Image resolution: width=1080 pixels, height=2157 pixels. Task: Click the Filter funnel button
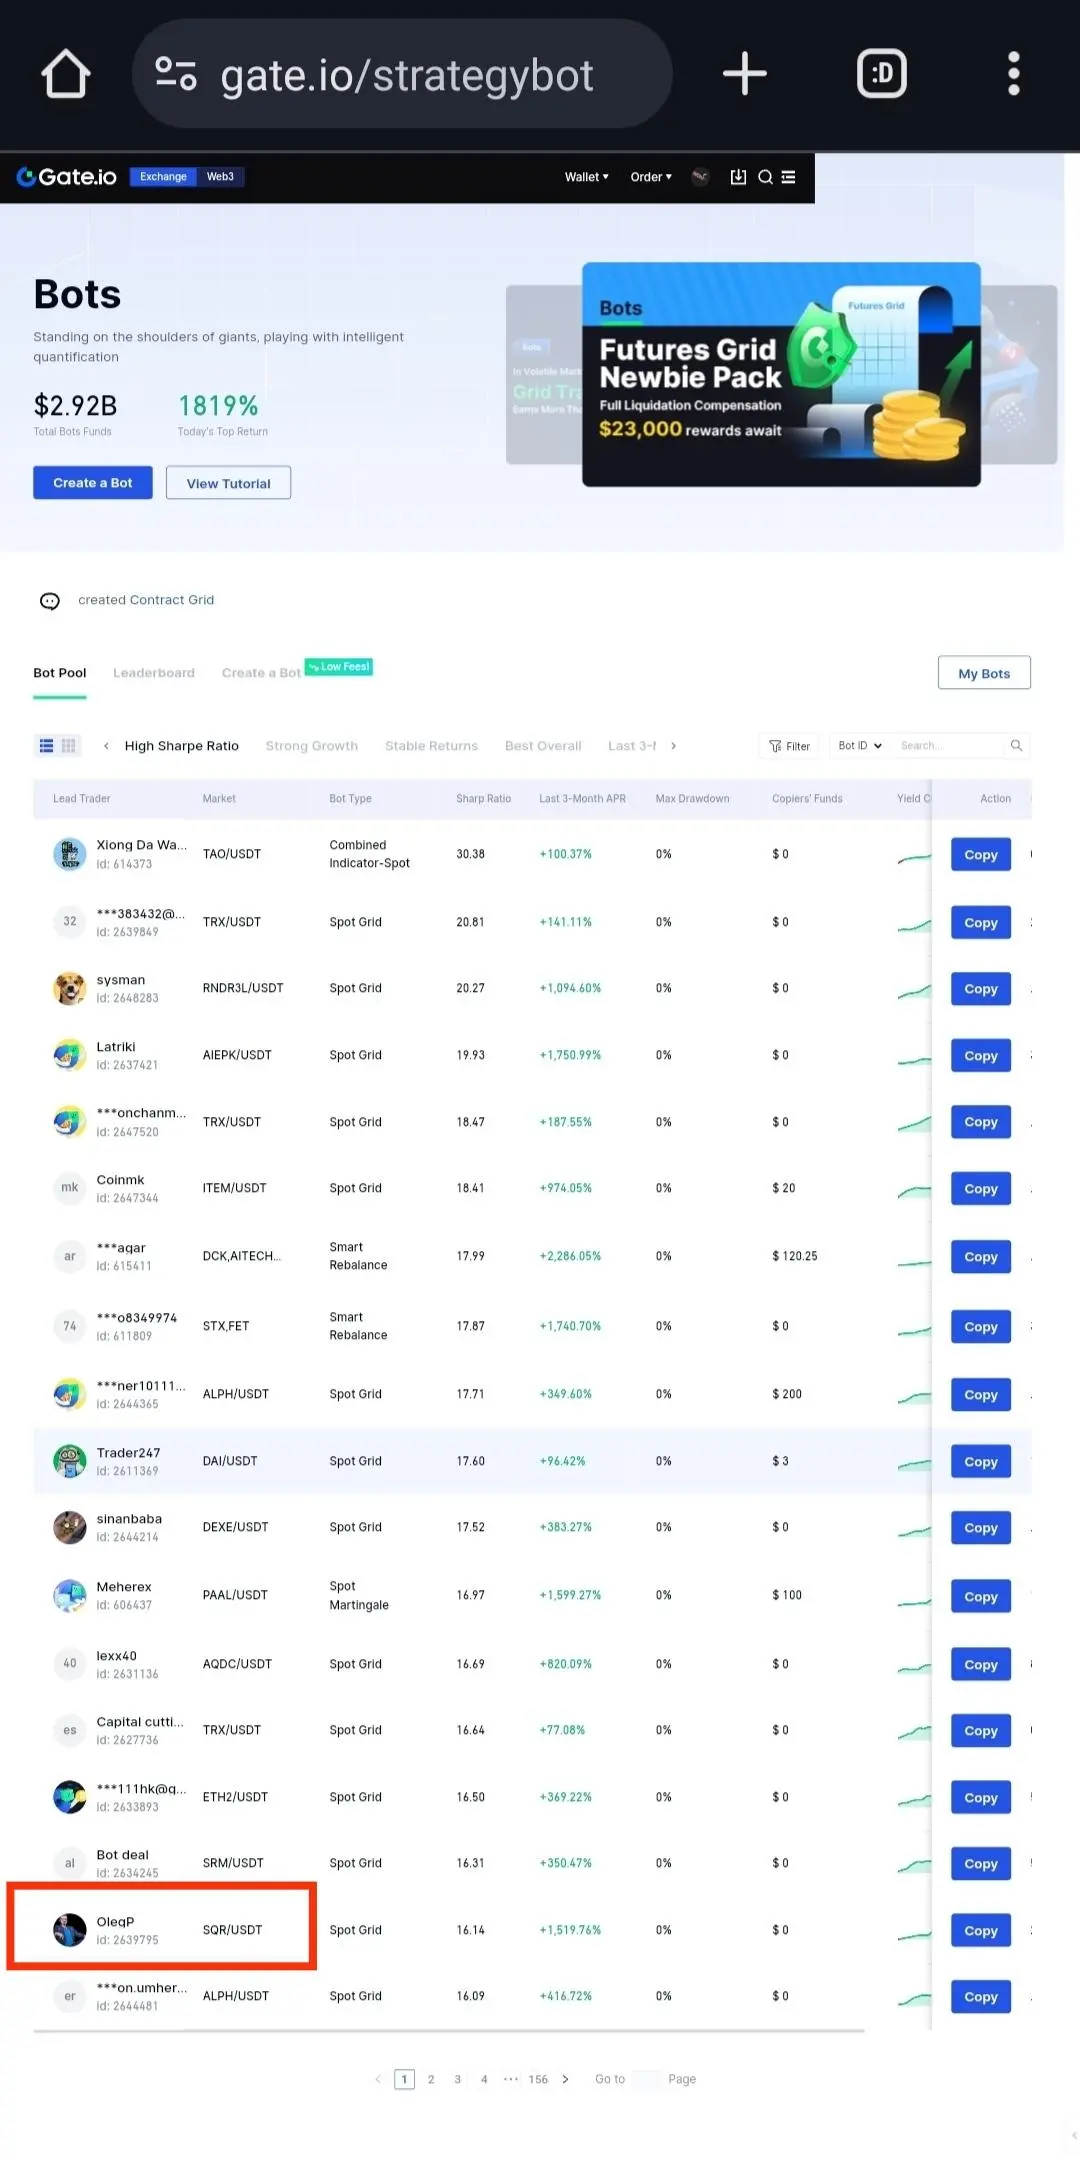[x=789, y=746]
